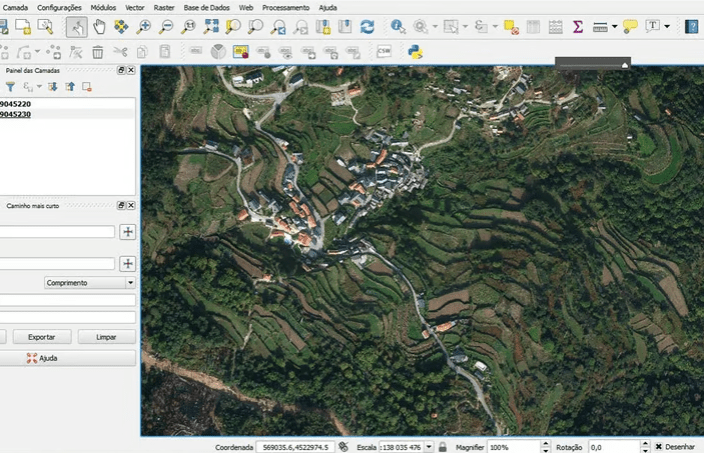
Task: Activate the Identify Features tool
Action: point(397,27)
